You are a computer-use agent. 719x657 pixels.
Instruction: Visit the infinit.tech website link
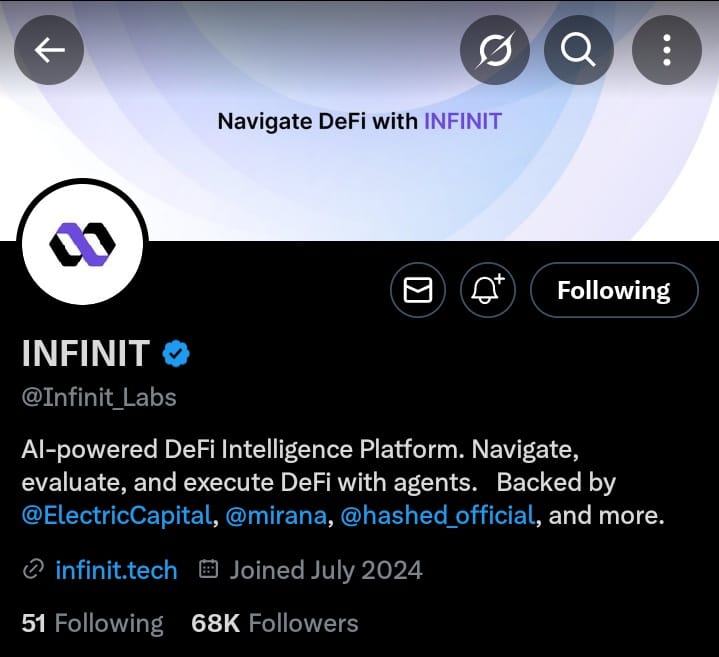coord(116,570)
